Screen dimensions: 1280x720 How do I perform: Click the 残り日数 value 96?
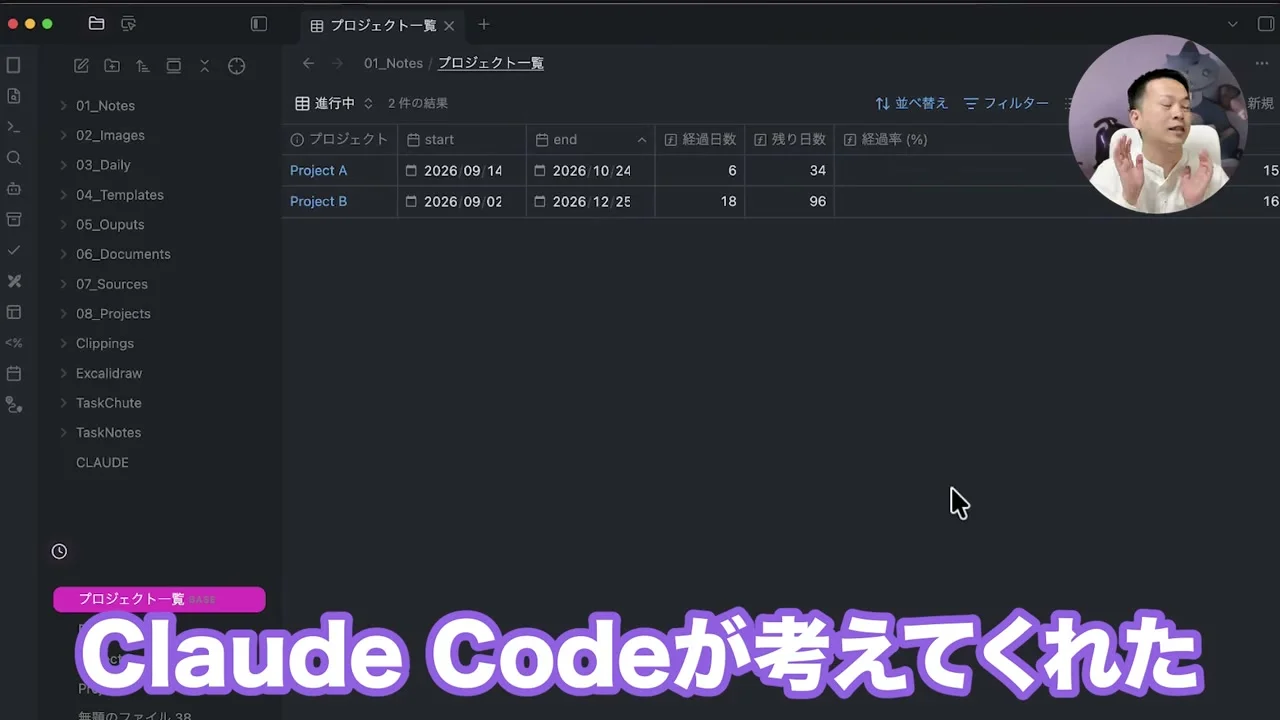817,201
